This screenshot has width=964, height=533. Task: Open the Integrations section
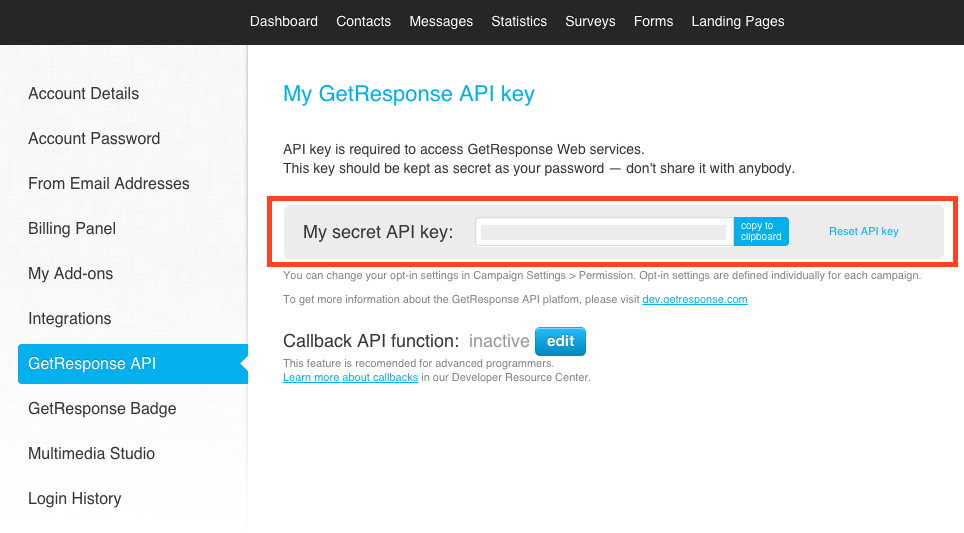[x=70, y=319]
